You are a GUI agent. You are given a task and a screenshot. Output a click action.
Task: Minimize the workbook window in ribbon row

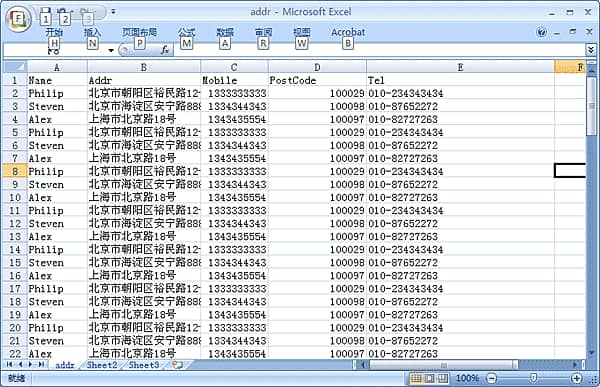pyautogui.click(x=557, y=33)
